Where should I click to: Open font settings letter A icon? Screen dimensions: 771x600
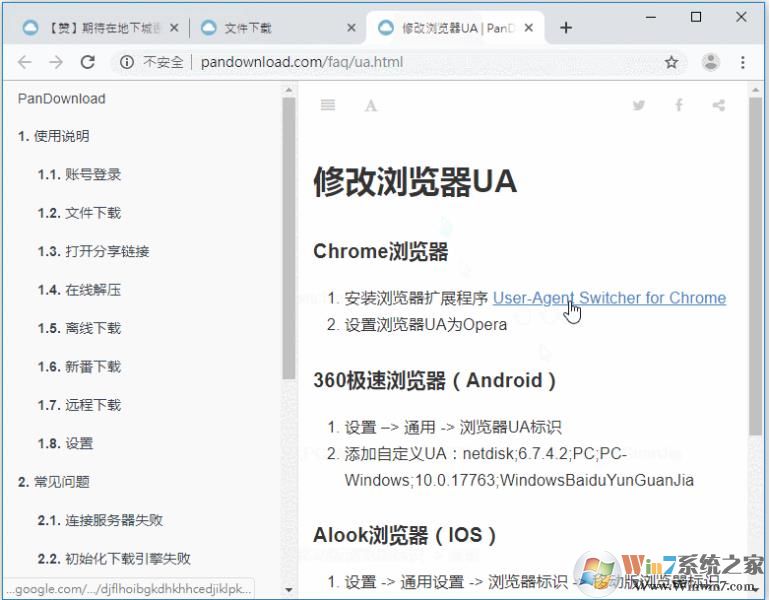tap(371, 105)
